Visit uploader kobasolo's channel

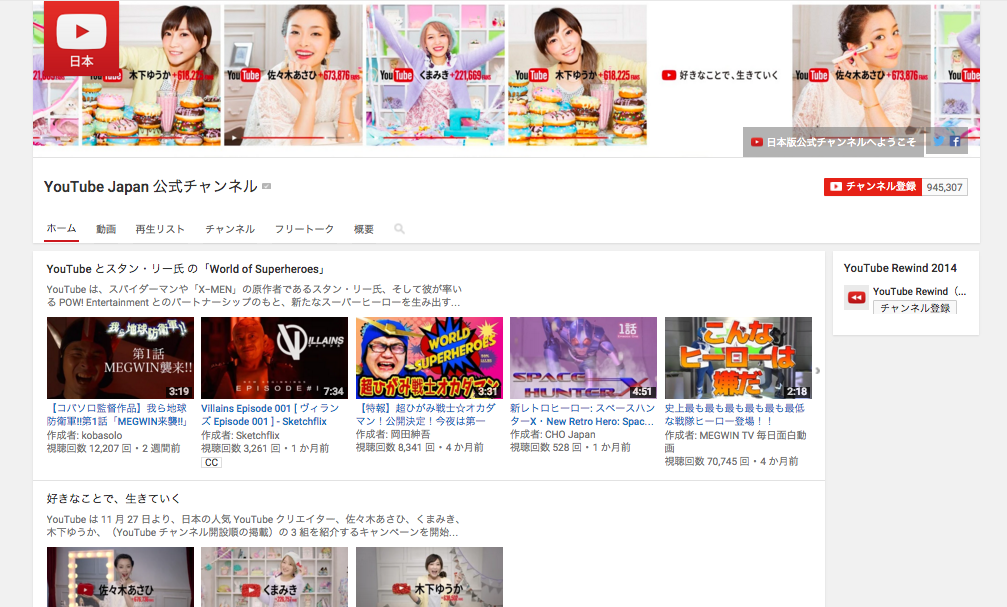point(101,435)
